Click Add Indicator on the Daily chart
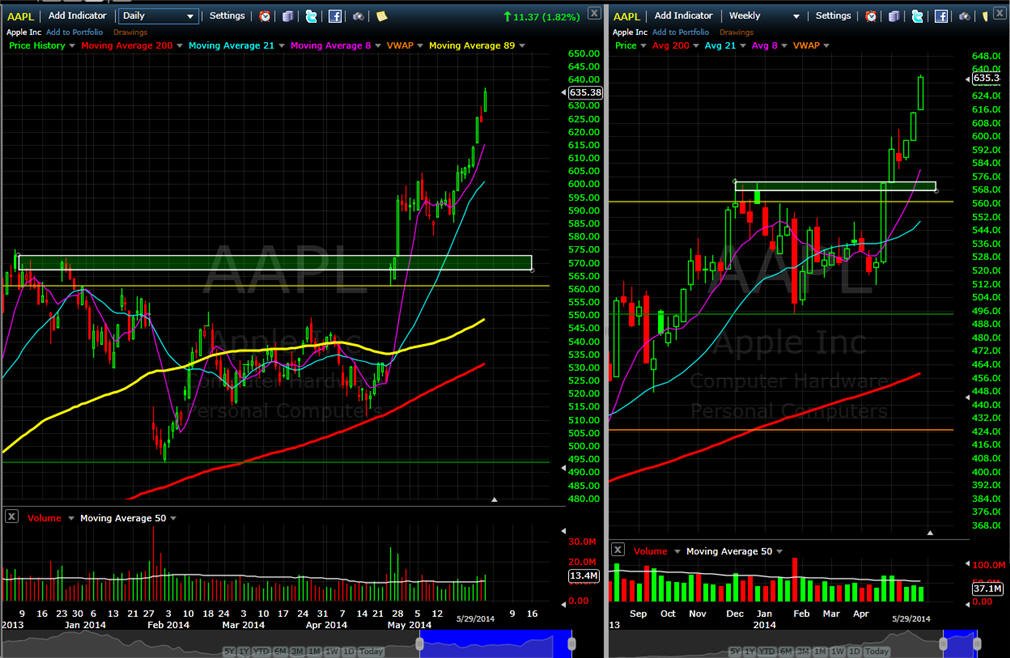 click(x=77, y=15)
